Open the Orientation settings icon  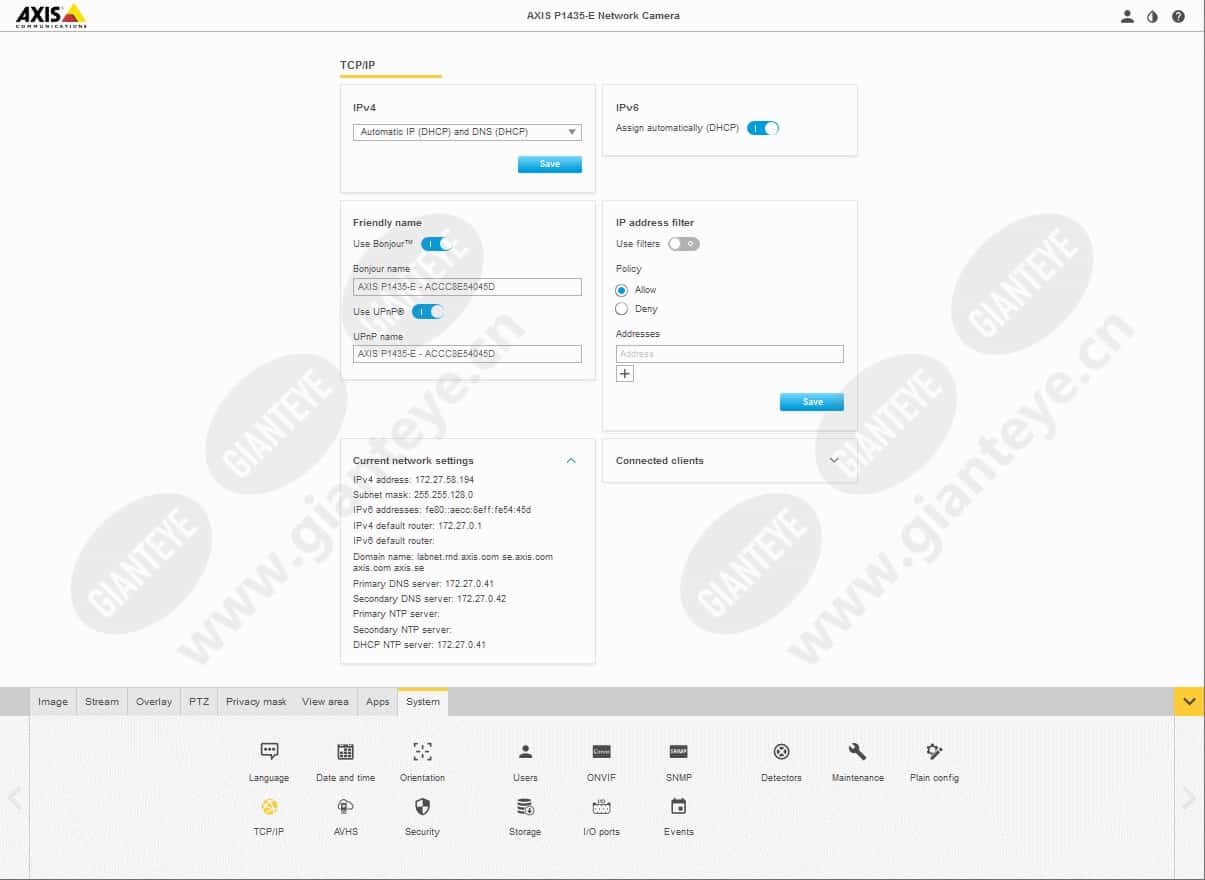point(422,752)
